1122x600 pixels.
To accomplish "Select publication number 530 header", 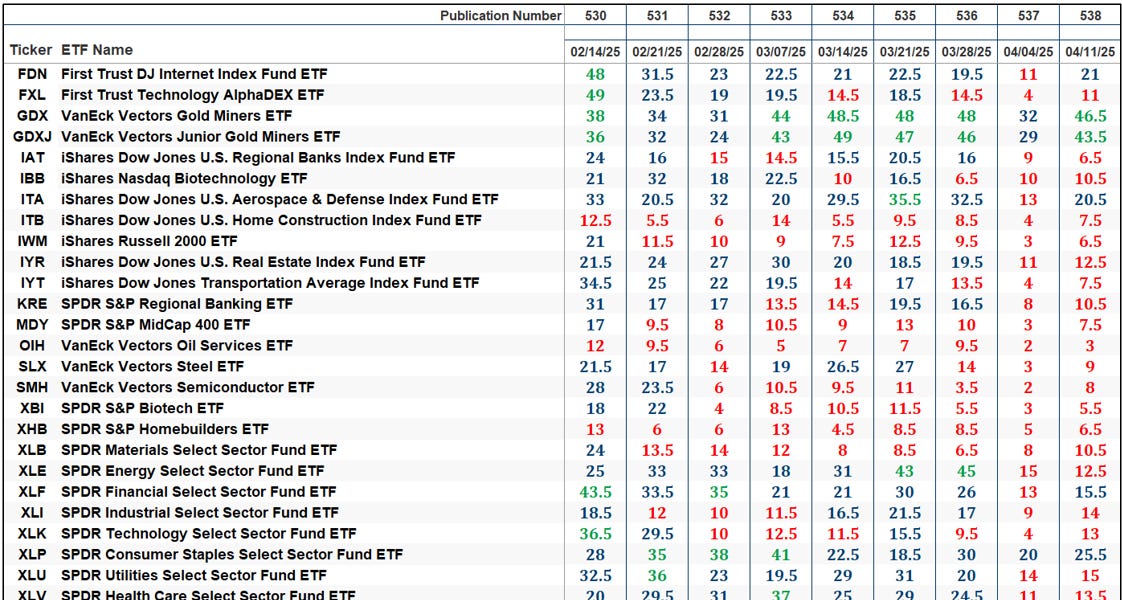I will (x=593, y=16).
